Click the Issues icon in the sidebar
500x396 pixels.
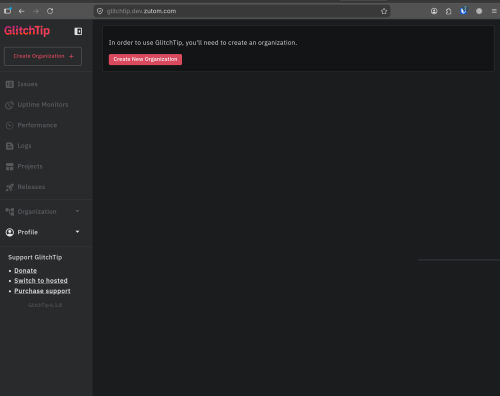tap(10, 84)
